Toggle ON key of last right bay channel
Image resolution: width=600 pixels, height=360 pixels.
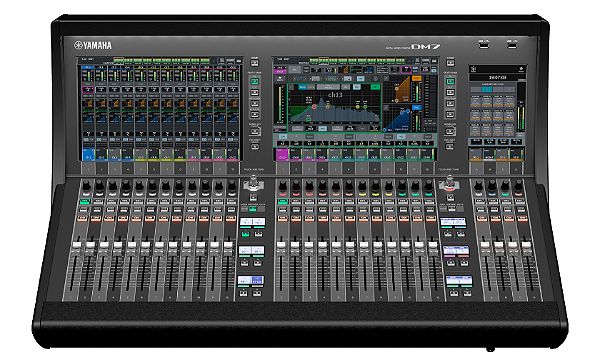pos(522,218)
